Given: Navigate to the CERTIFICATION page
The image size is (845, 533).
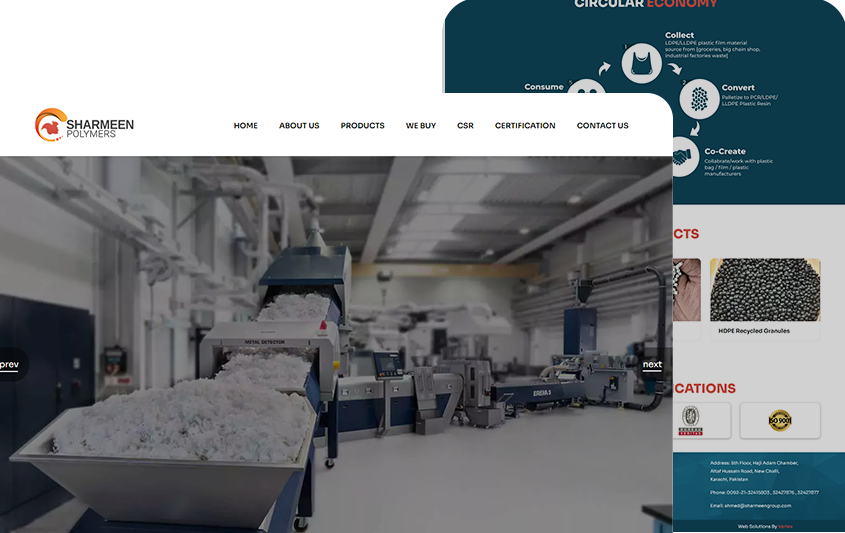Looking at the screenshot, I should click(x=525, y=126).
